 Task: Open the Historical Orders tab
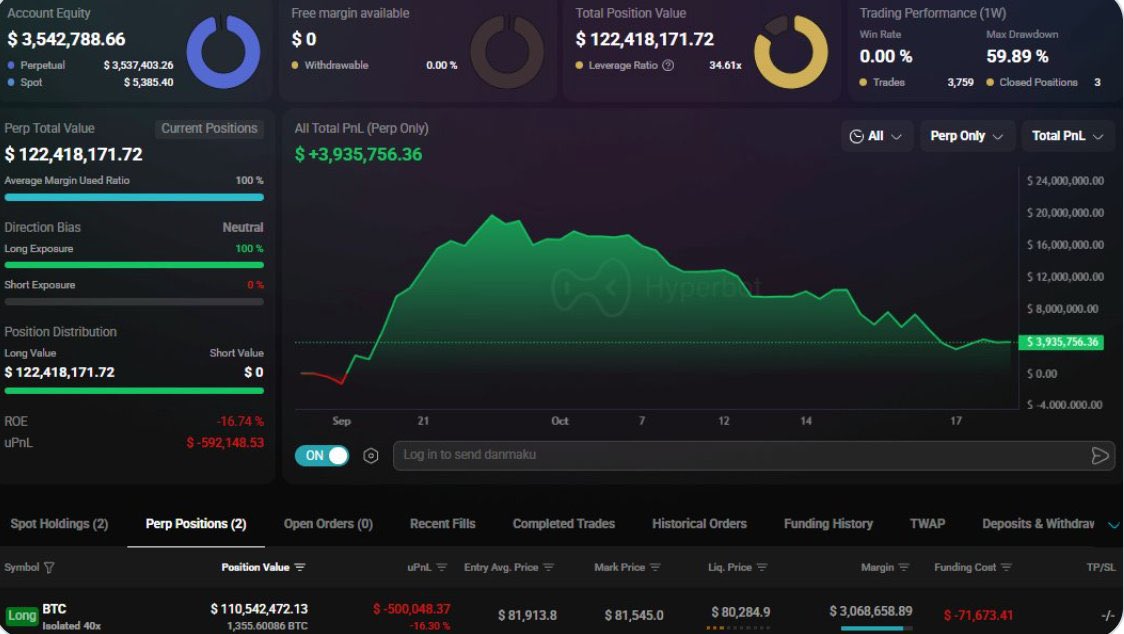point(699,524)
